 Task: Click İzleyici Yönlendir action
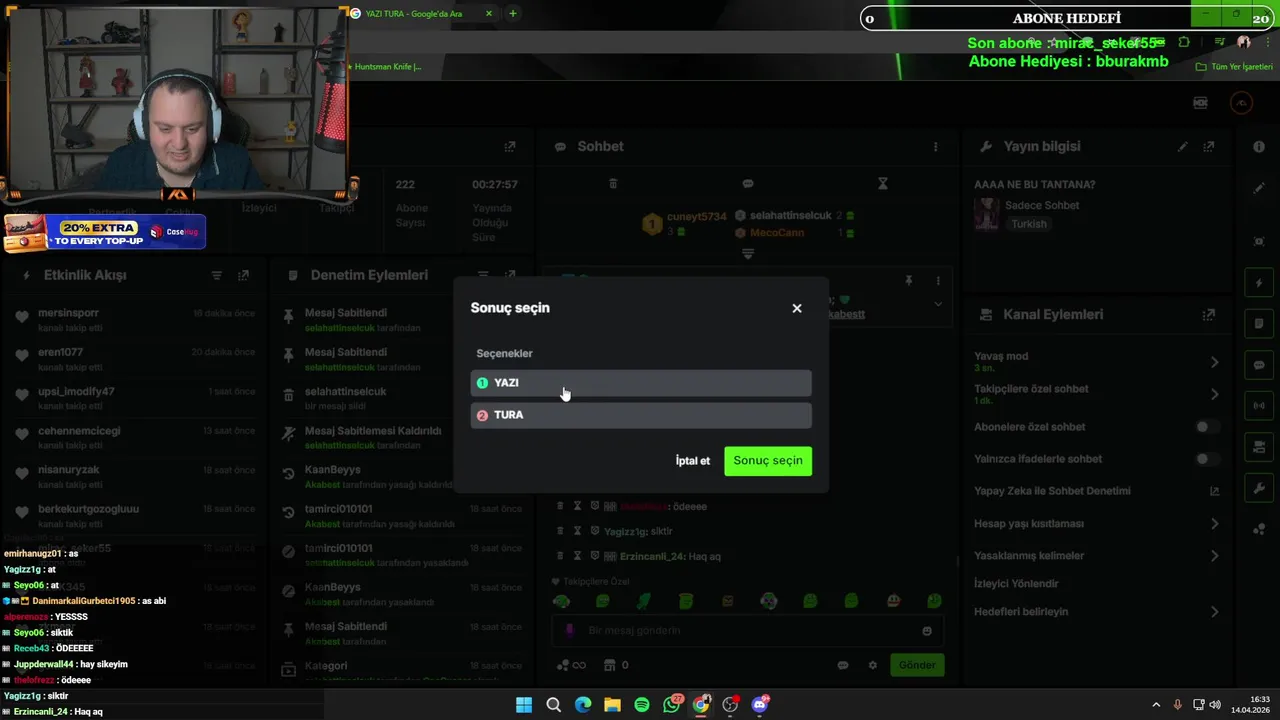[x=1016, y=584]
